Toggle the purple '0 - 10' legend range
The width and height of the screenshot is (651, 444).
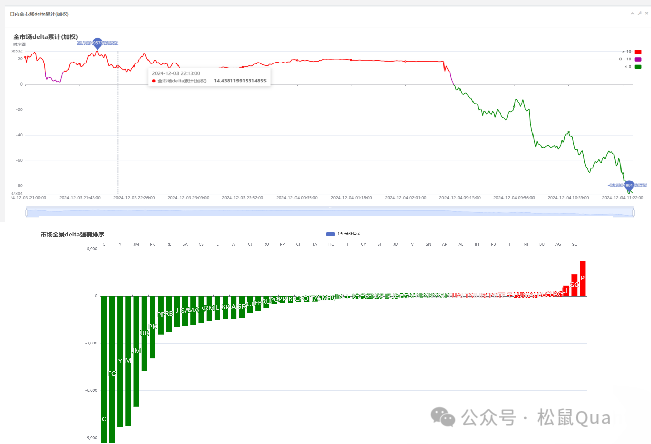tap(637, 59)
